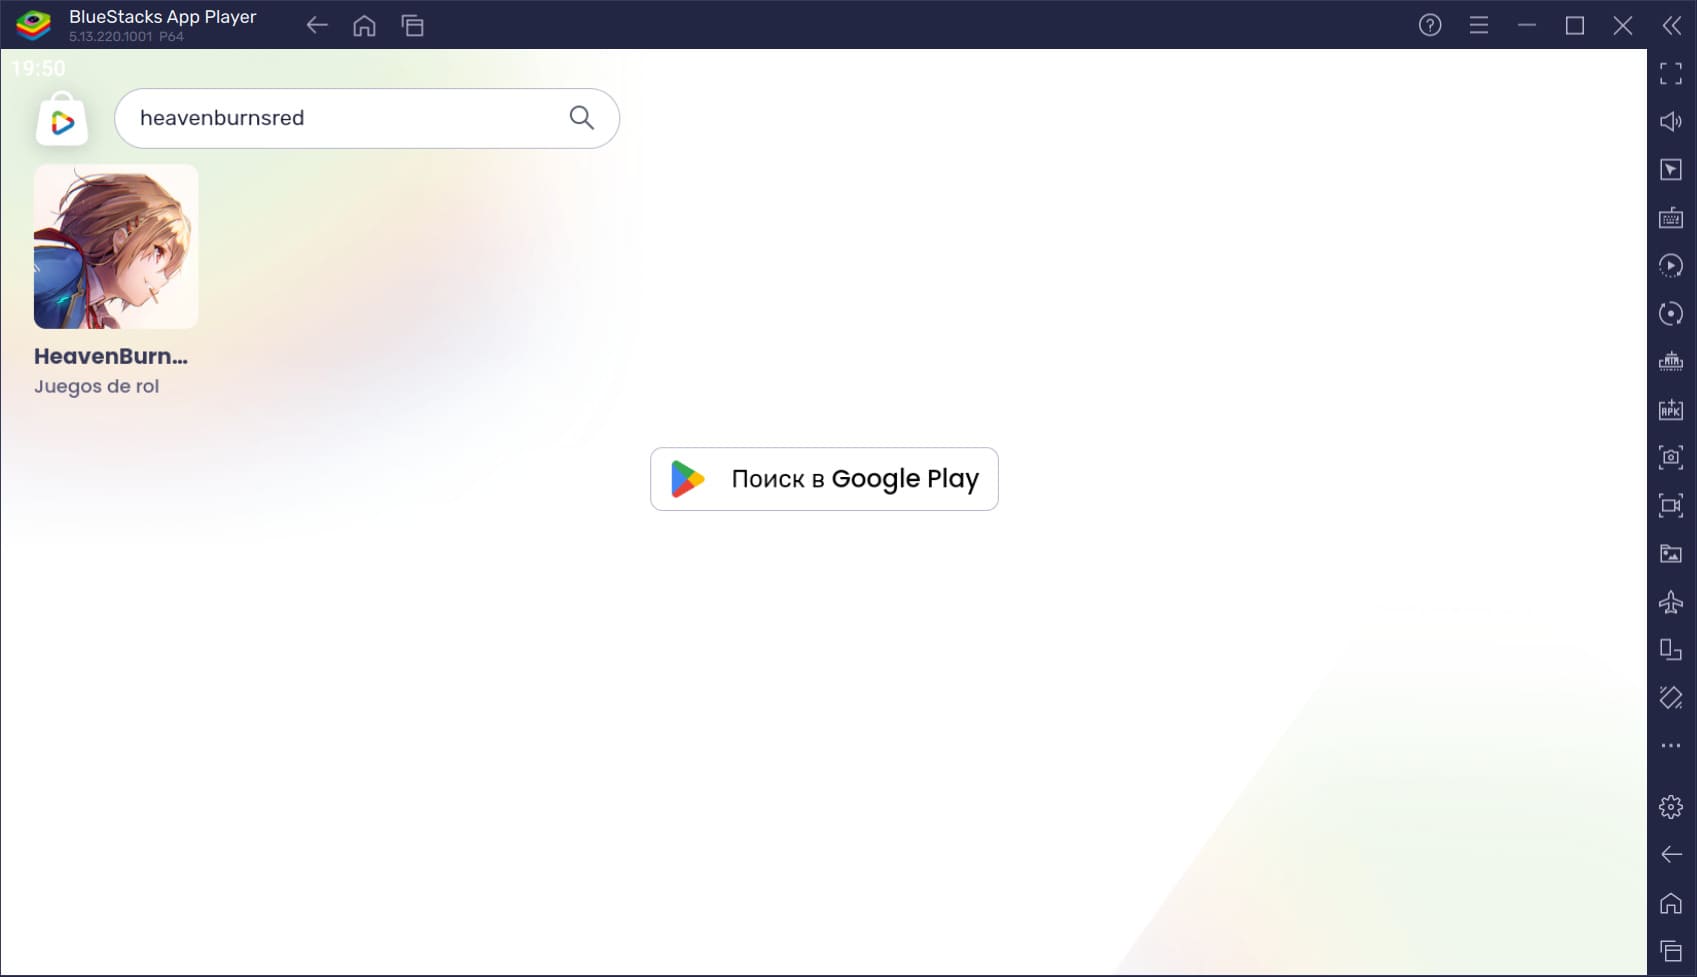The height and width of the screenshot is (977, 1697).
Task: Rotate screen using sidebar icon
Action: point(1671,697)
